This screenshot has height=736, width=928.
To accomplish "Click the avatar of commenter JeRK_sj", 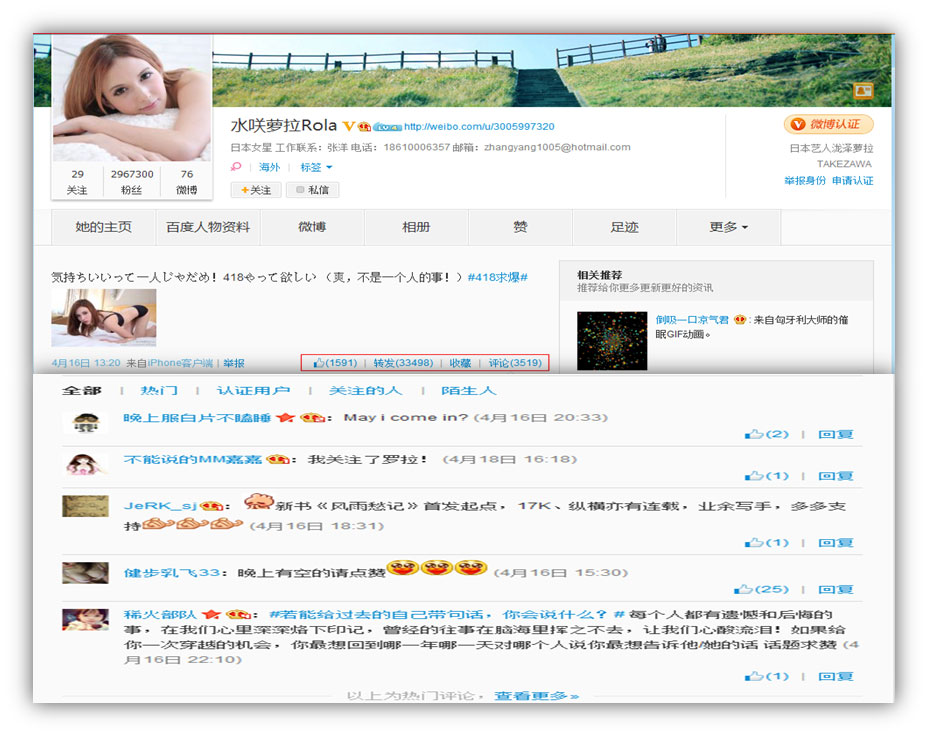I will pyautogui.click(x=85, y=506).
